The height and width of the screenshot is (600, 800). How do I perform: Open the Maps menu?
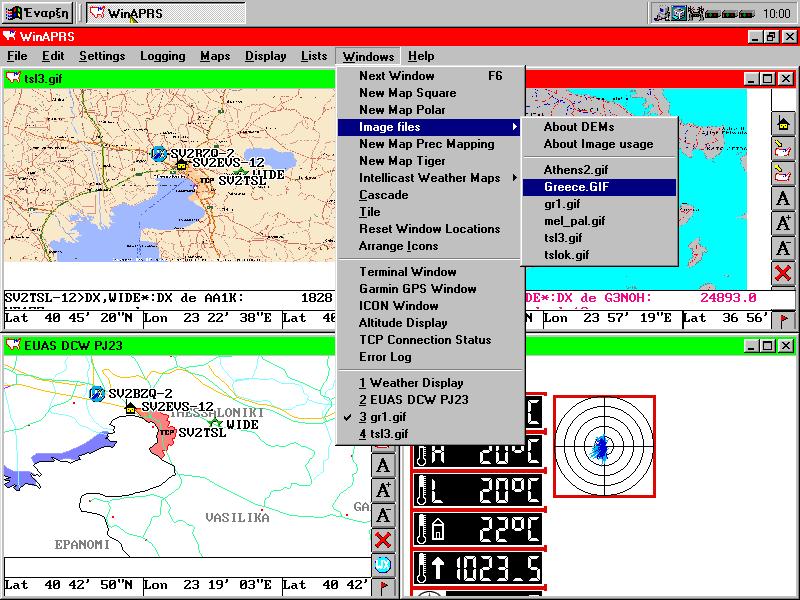click(x=215, y=56)
